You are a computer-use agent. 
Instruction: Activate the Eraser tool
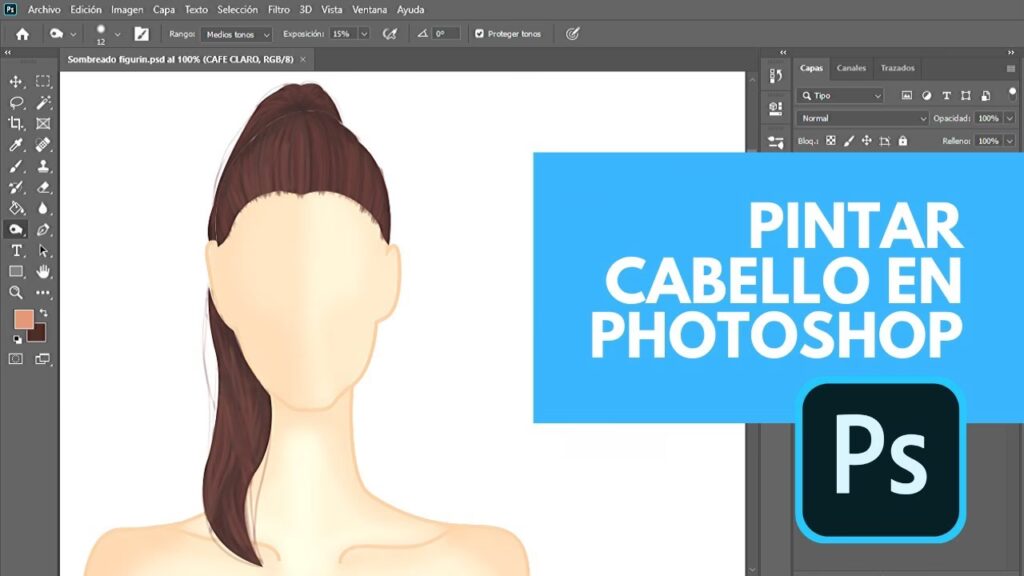(x=43, y=187)
